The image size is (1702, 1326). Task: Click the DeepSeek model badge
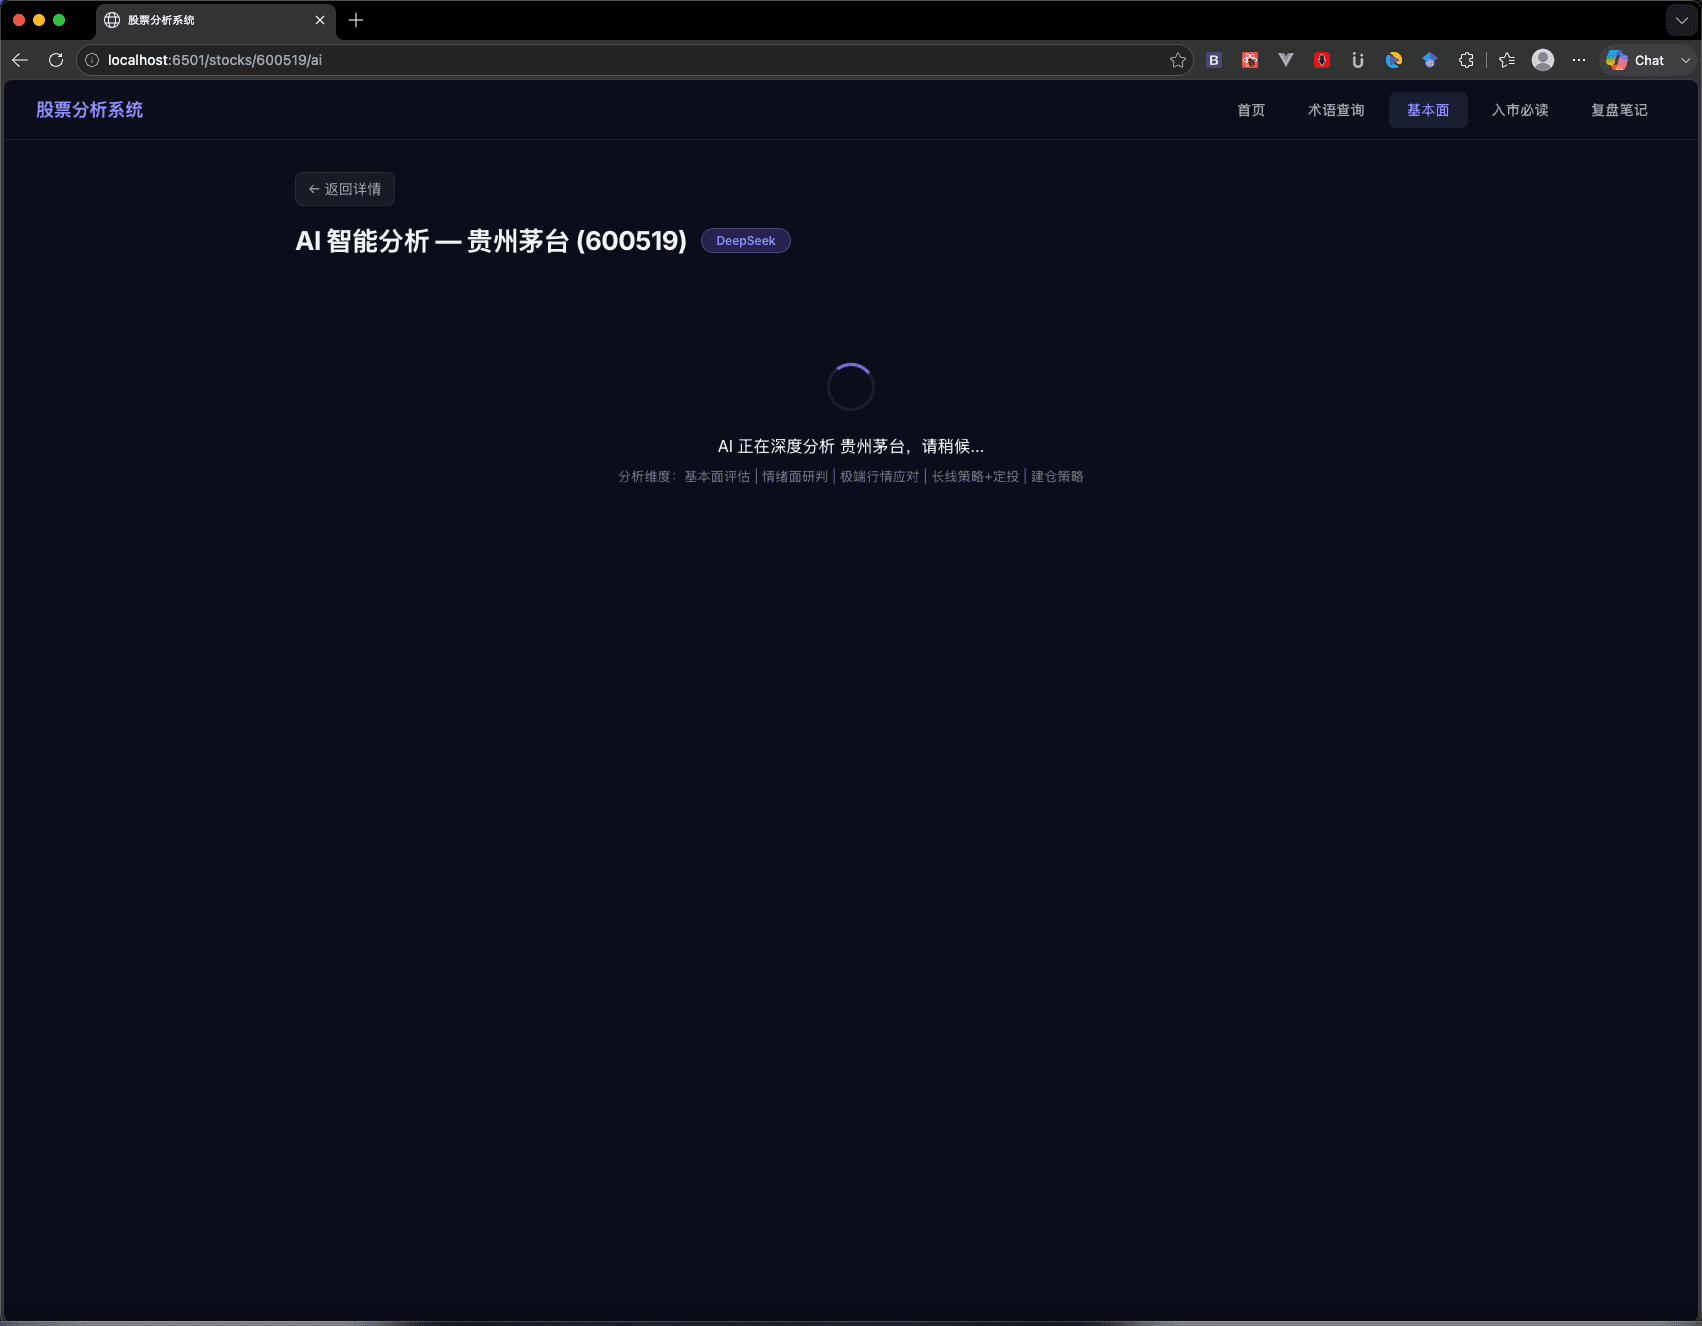click(746, 241)
